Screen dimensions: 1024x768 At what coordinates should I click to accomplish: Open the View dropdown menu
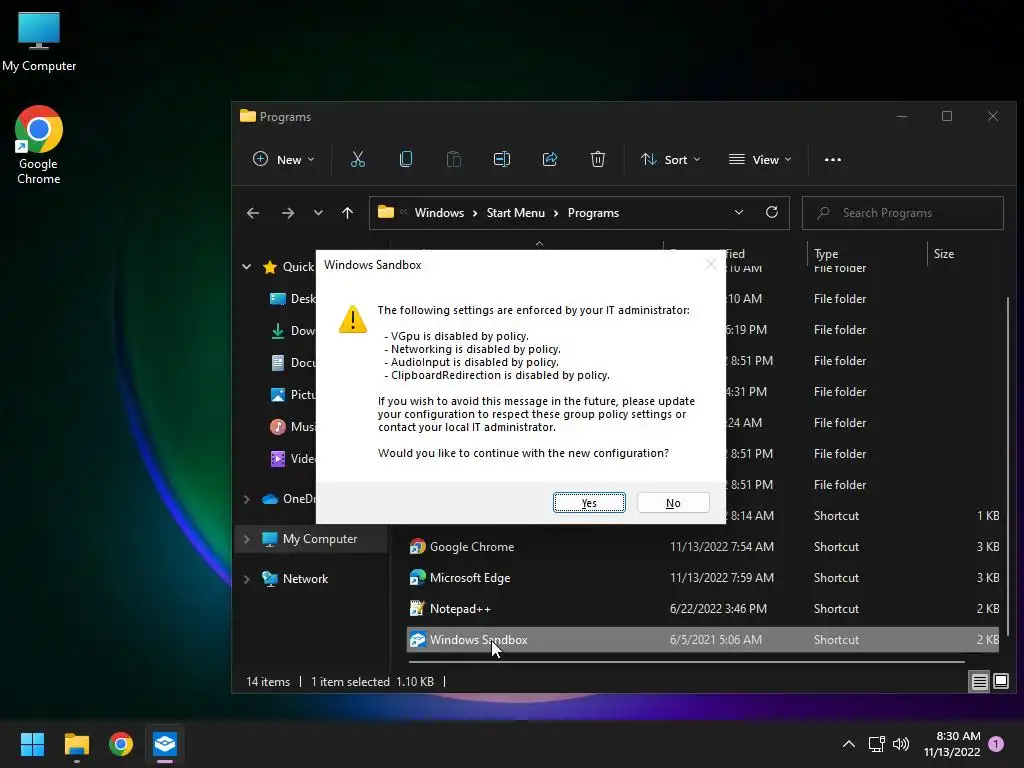point(760,159)
